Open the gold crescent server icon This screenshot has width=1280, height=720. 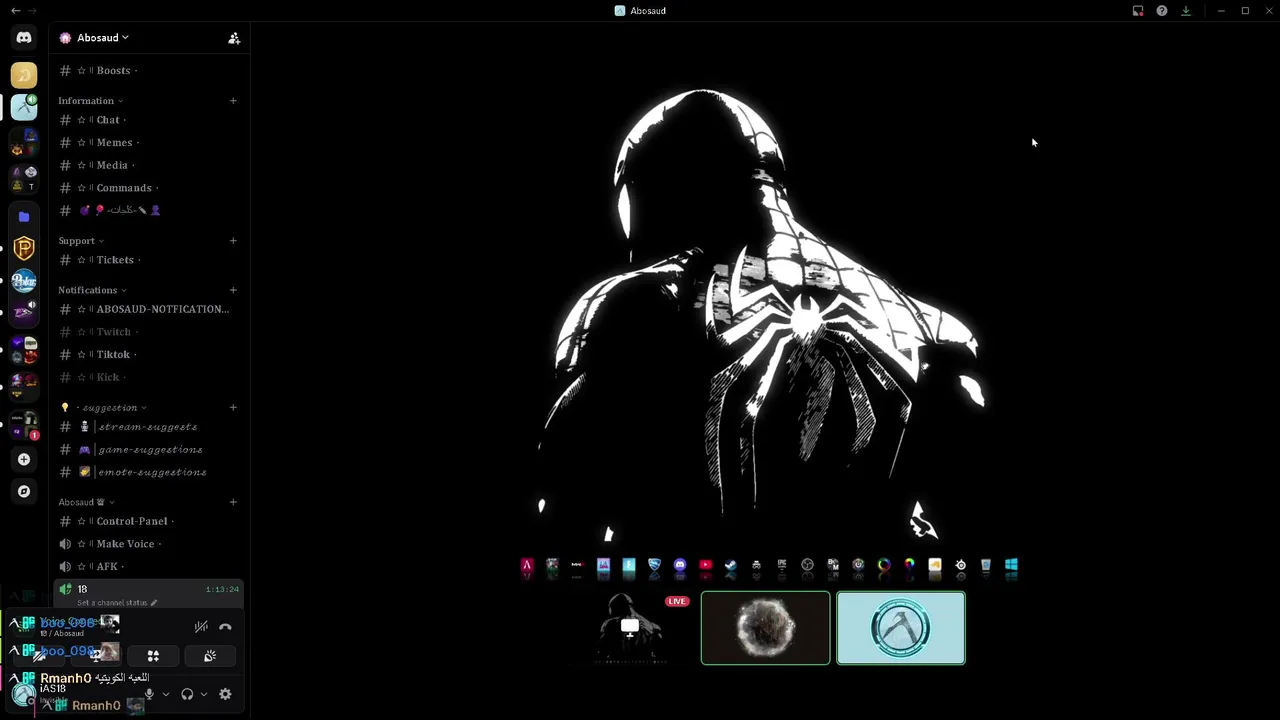click(24, 75)
